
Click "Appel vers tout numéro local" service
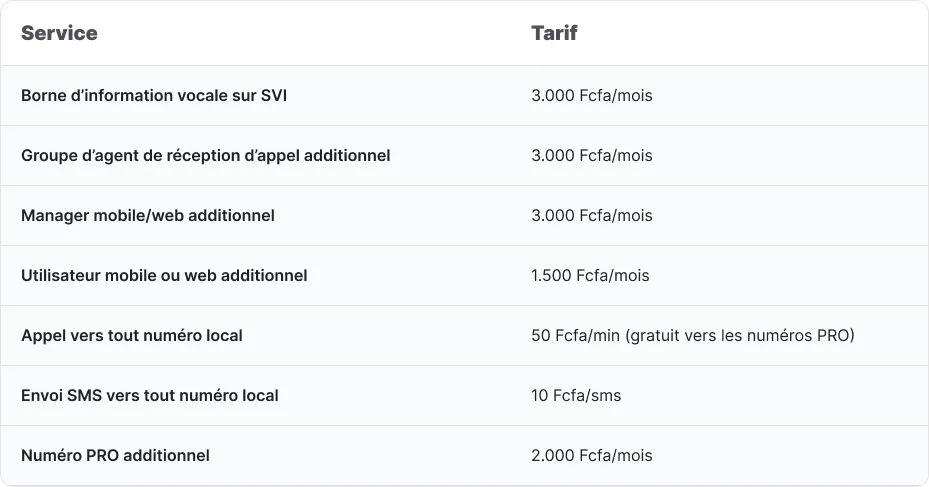pos(131,336)
